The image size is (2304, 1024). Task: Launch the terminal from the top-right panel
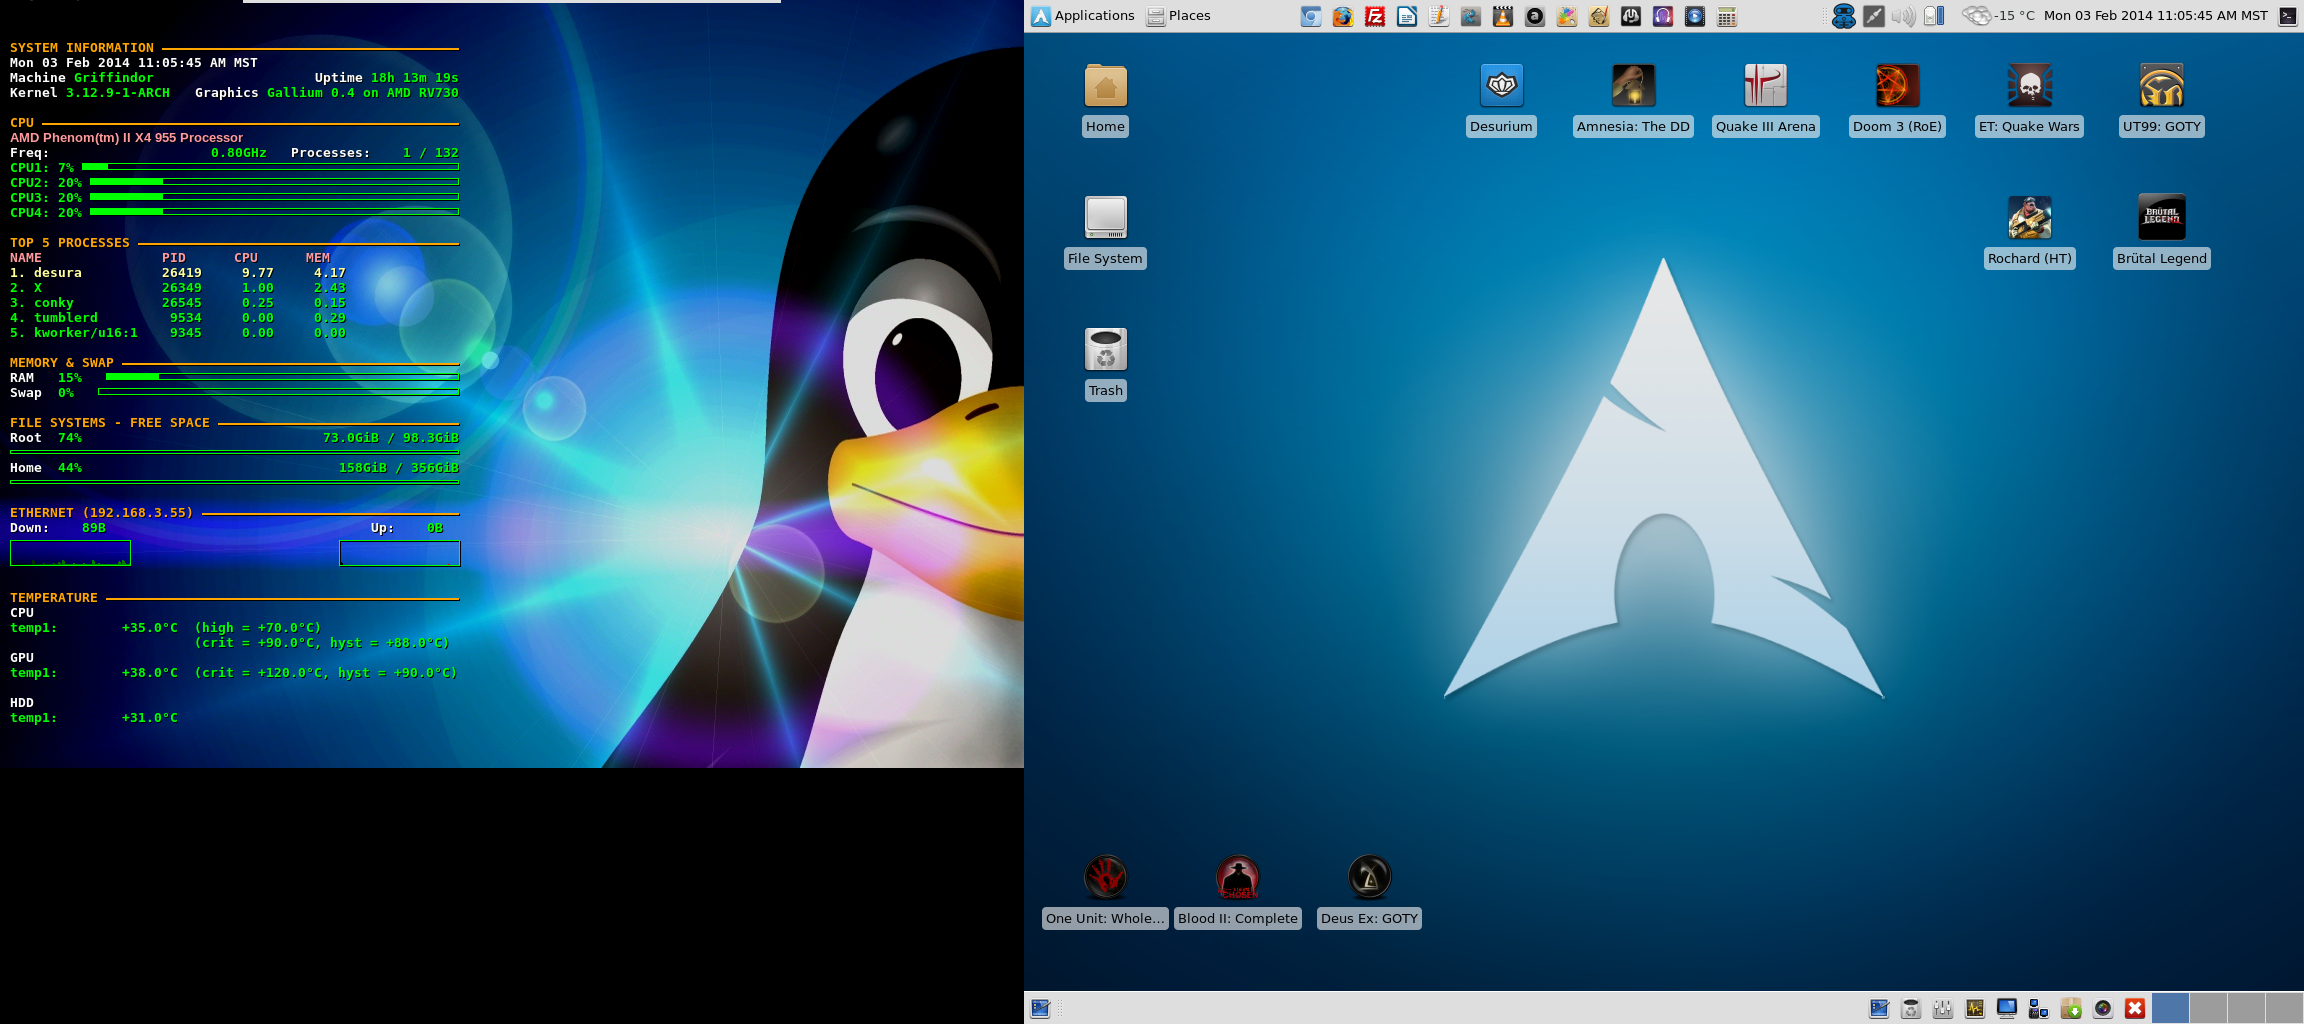2288,16
